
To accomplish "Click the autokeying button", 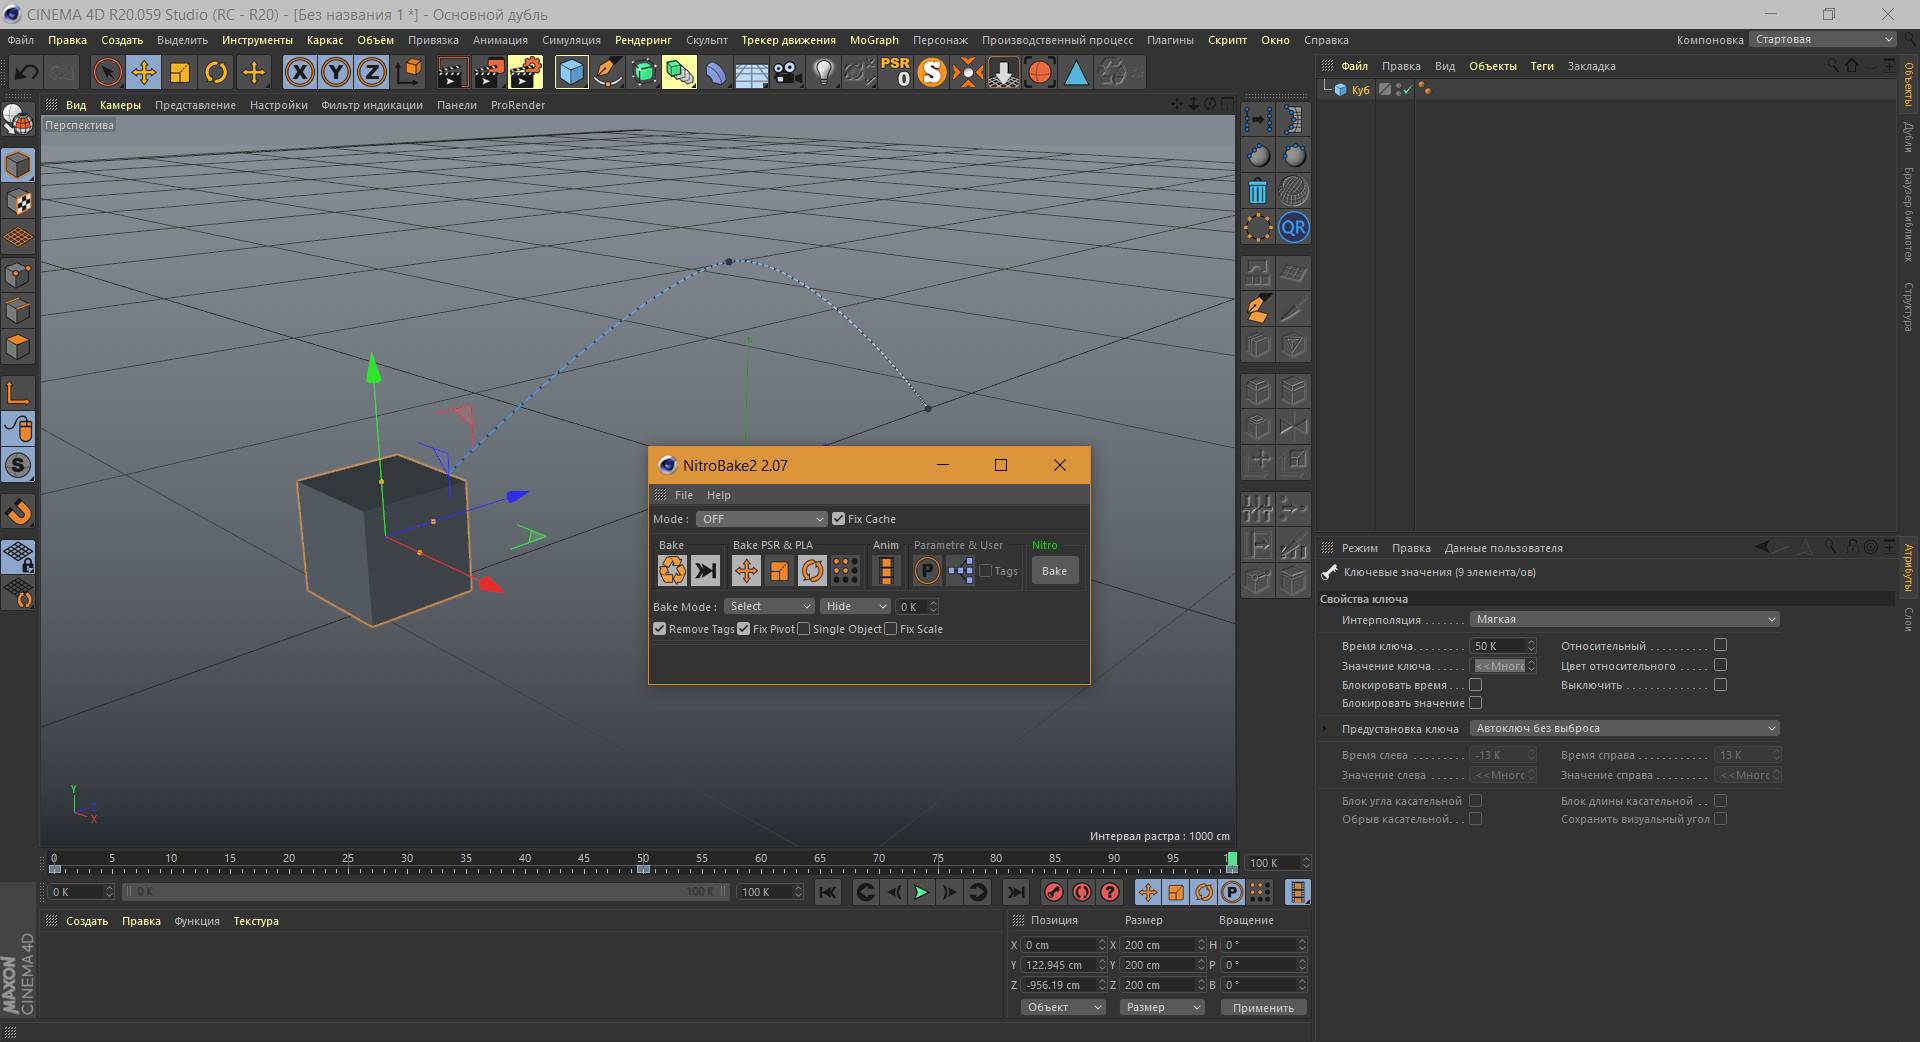I will (x=1082, y=892).
